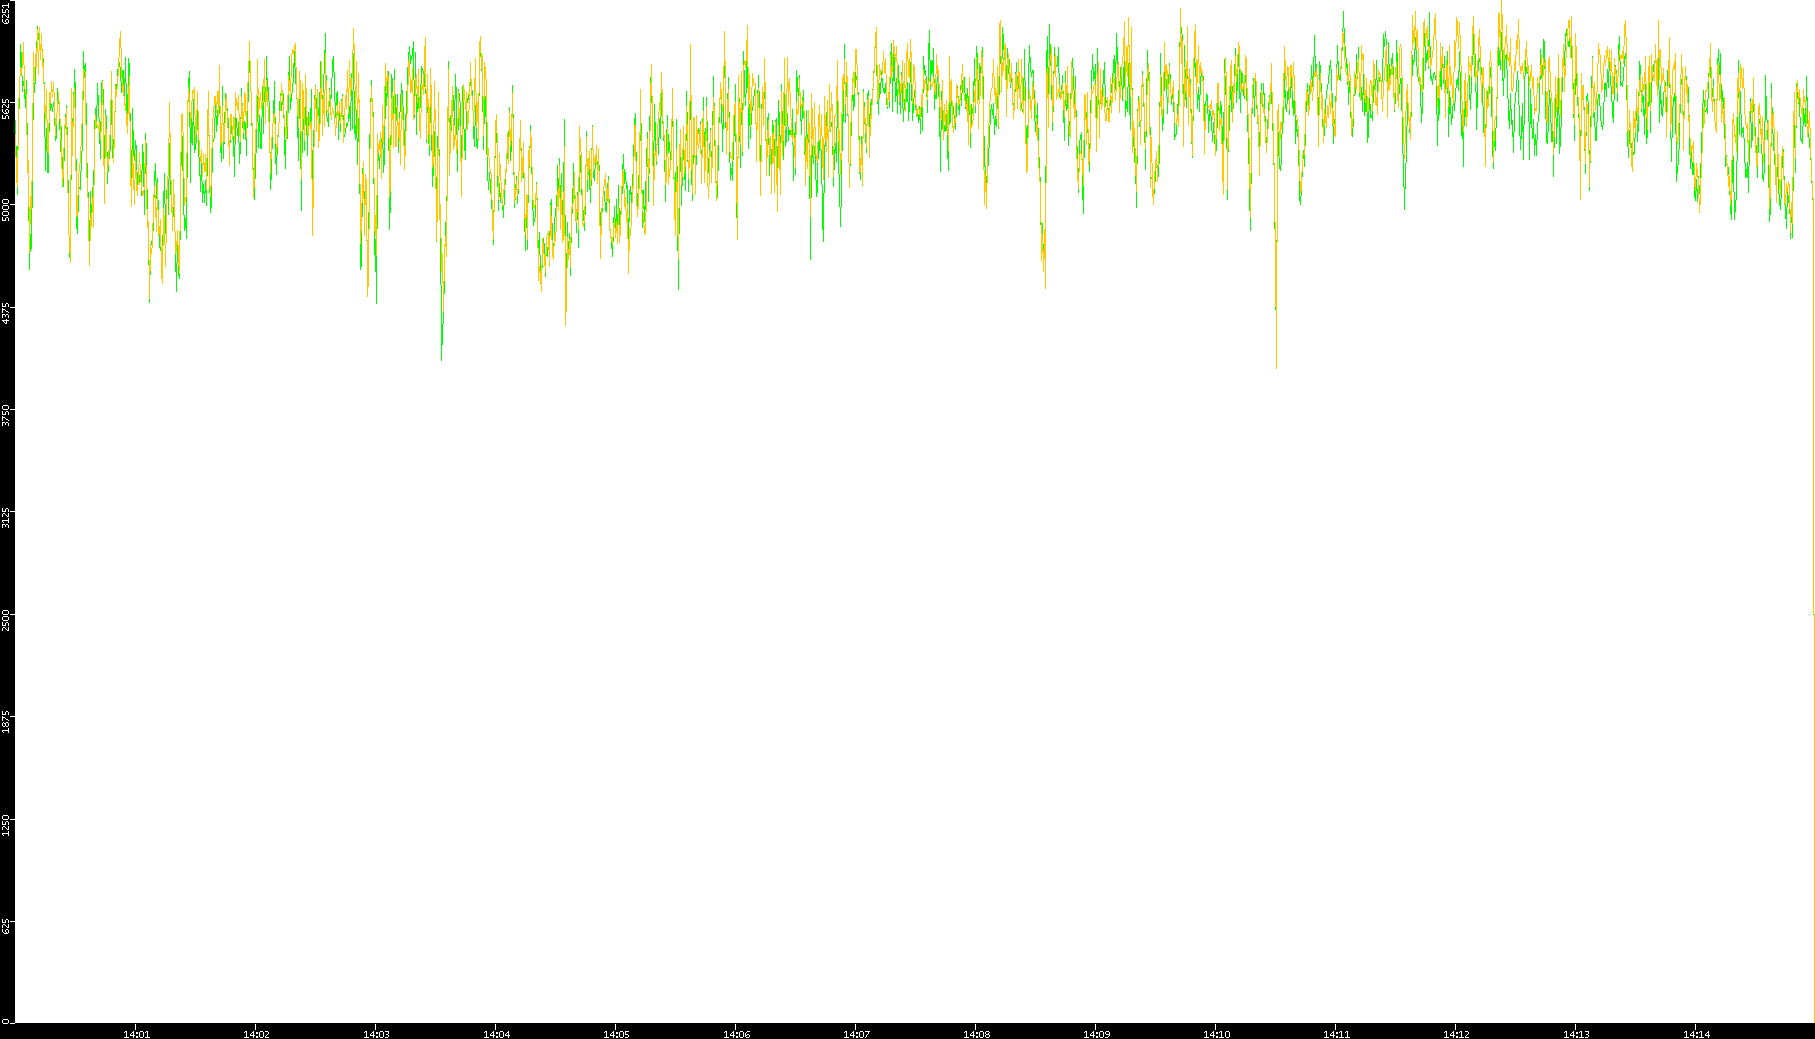Click the 0 origin label on y-axis
Screen dimensions: 1815x1039
[x=6, y=1021]
